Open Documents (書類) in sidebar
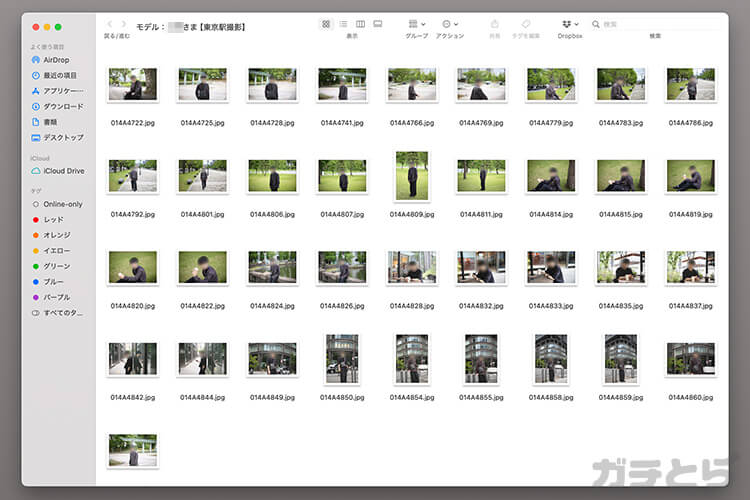This screenshot has width=750, height=500. pyautogui.click(x=44, y=122)
